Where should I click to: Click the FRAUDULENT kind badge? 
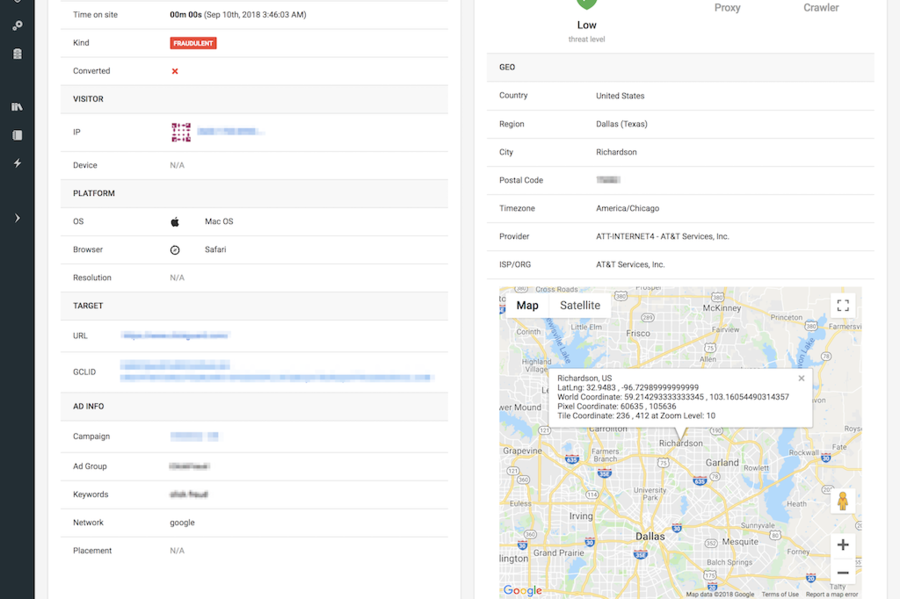(x=193, y=43)
